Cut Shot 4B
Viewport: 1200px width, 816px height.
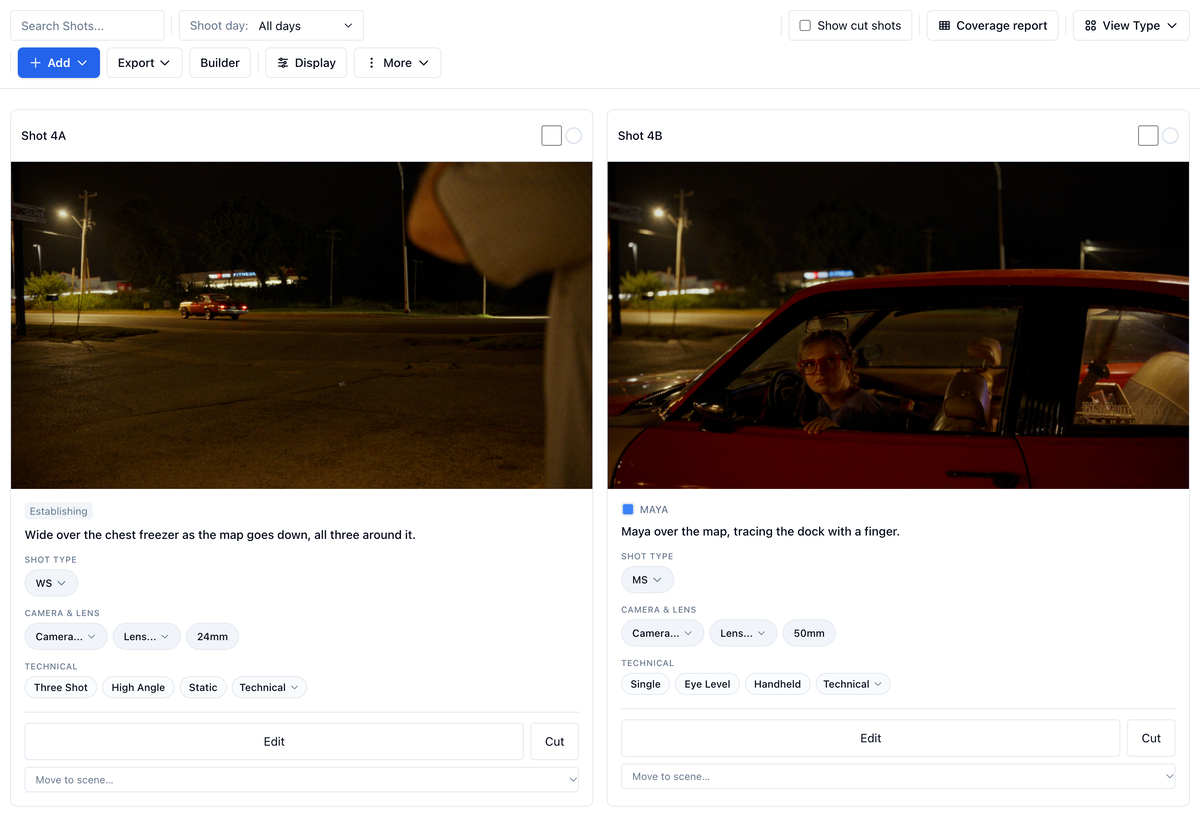pos(1151,738)
